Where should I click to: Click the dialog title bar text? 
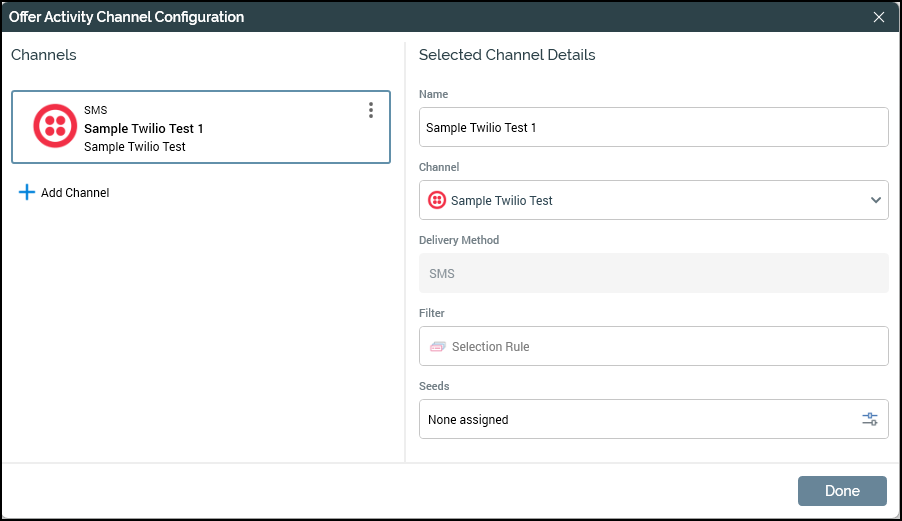[126, 17]
